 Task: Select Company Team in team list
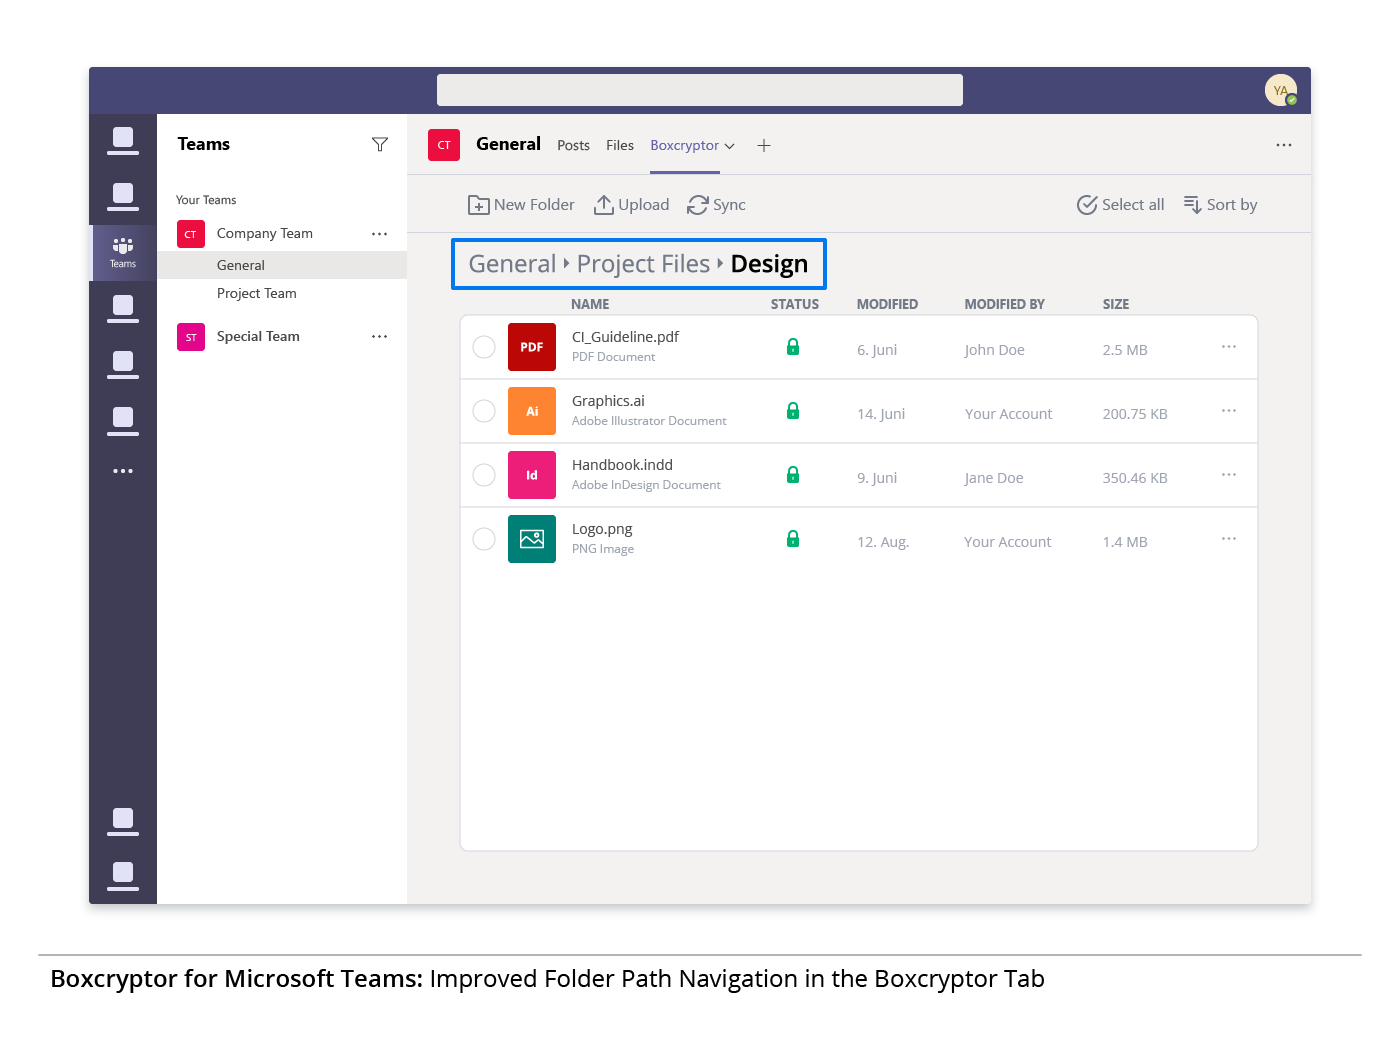[265, 234]
